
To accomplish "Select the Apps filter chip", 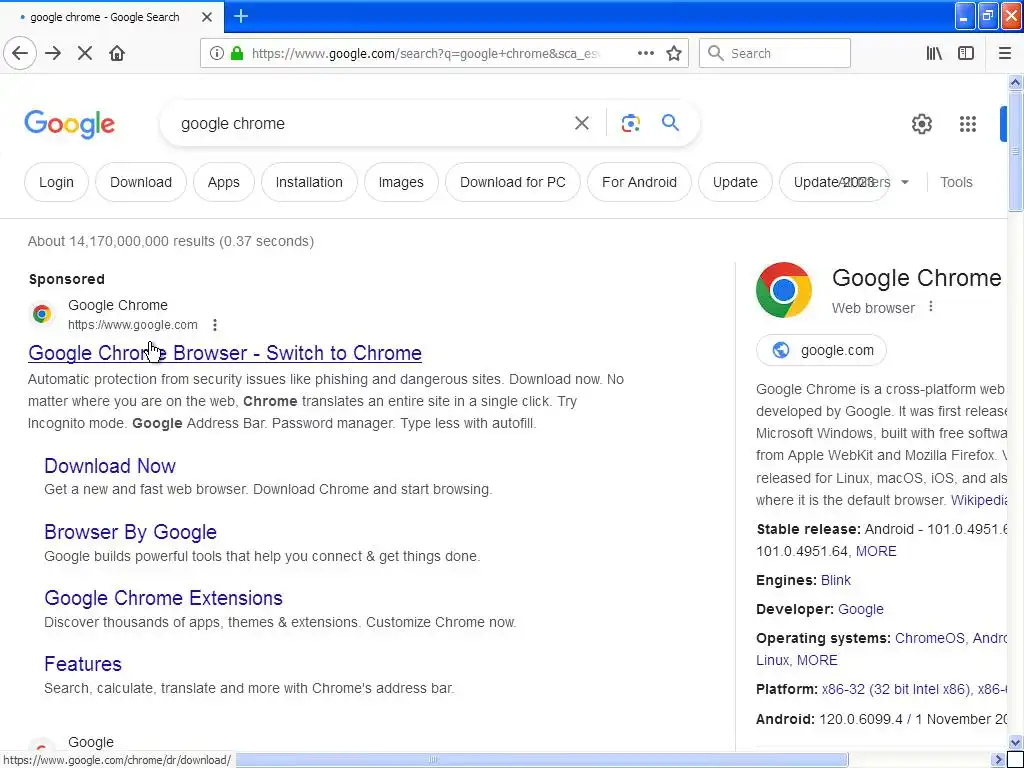I will [x=223, y=182].
